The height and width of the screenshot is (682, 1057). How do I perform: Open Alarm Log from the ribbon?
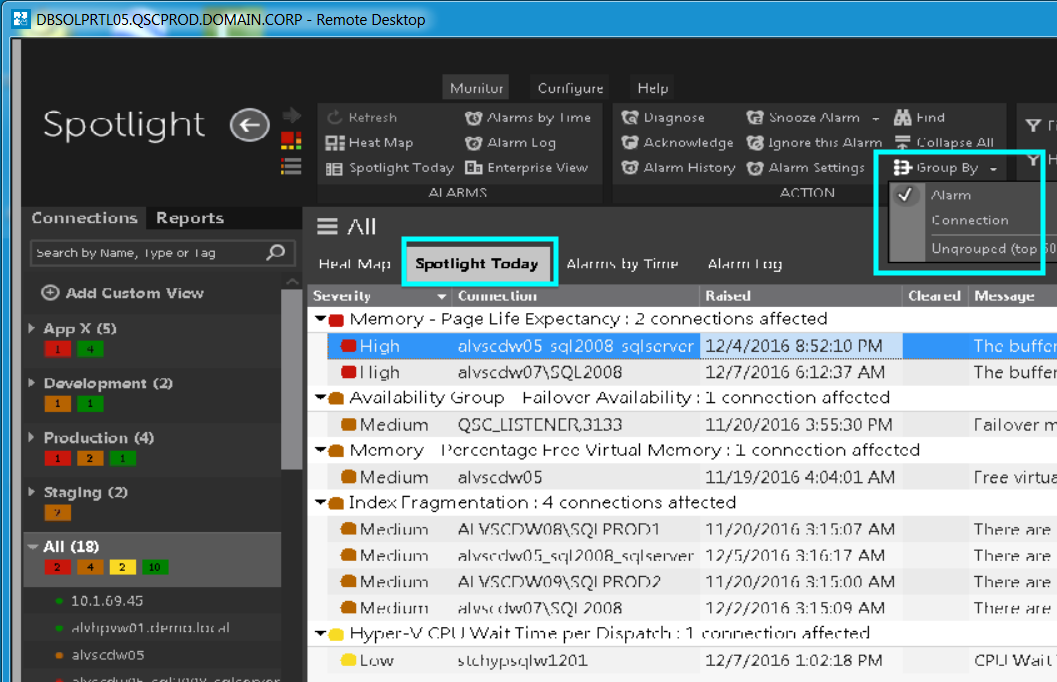pyautogui.click(x=510, y=142)
